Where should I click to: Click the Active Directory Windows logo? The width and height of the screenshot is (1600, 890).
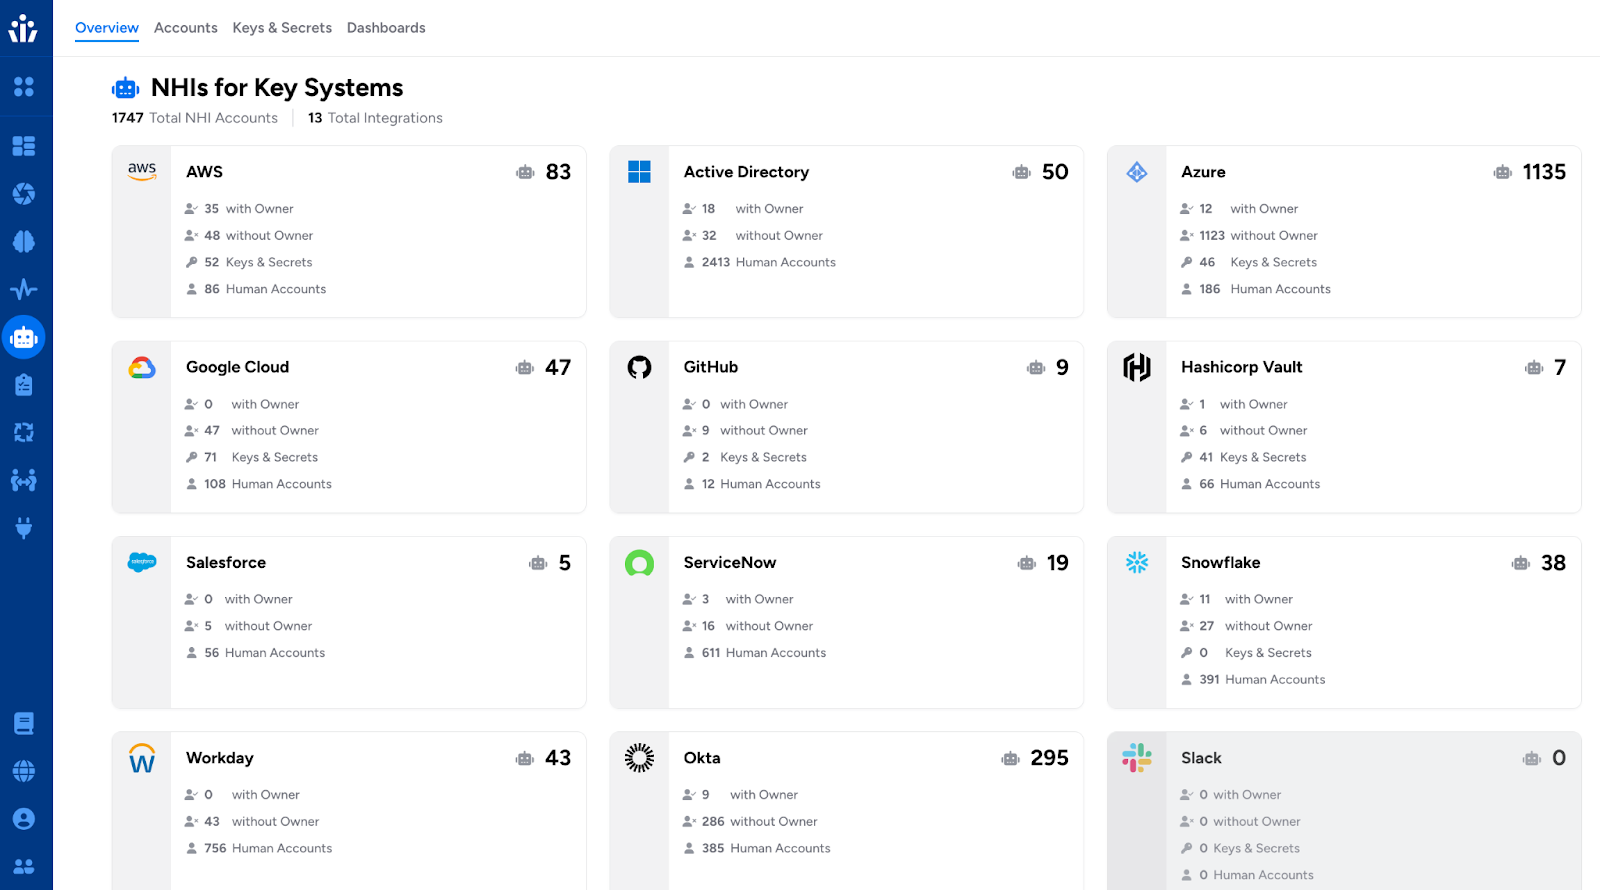(x=640, y=172)
